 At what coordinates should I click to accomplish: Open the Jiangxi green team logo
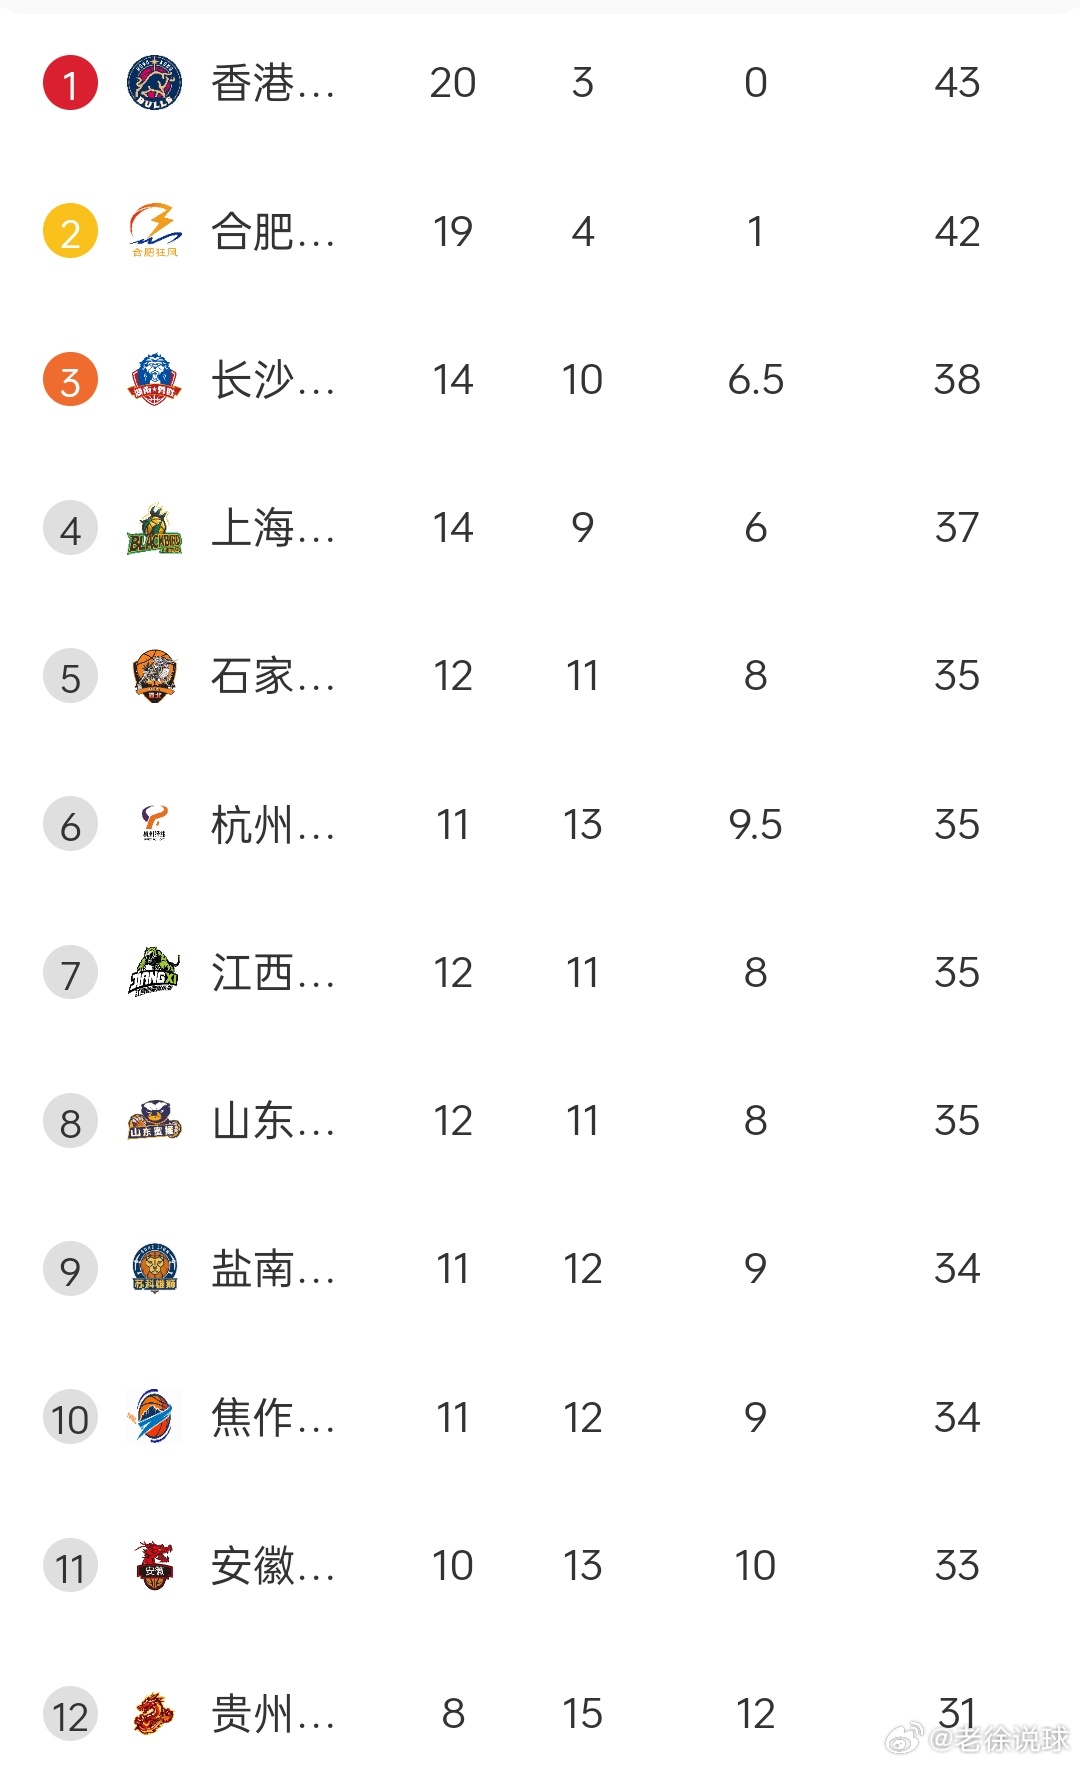click(x=154, y=972)
